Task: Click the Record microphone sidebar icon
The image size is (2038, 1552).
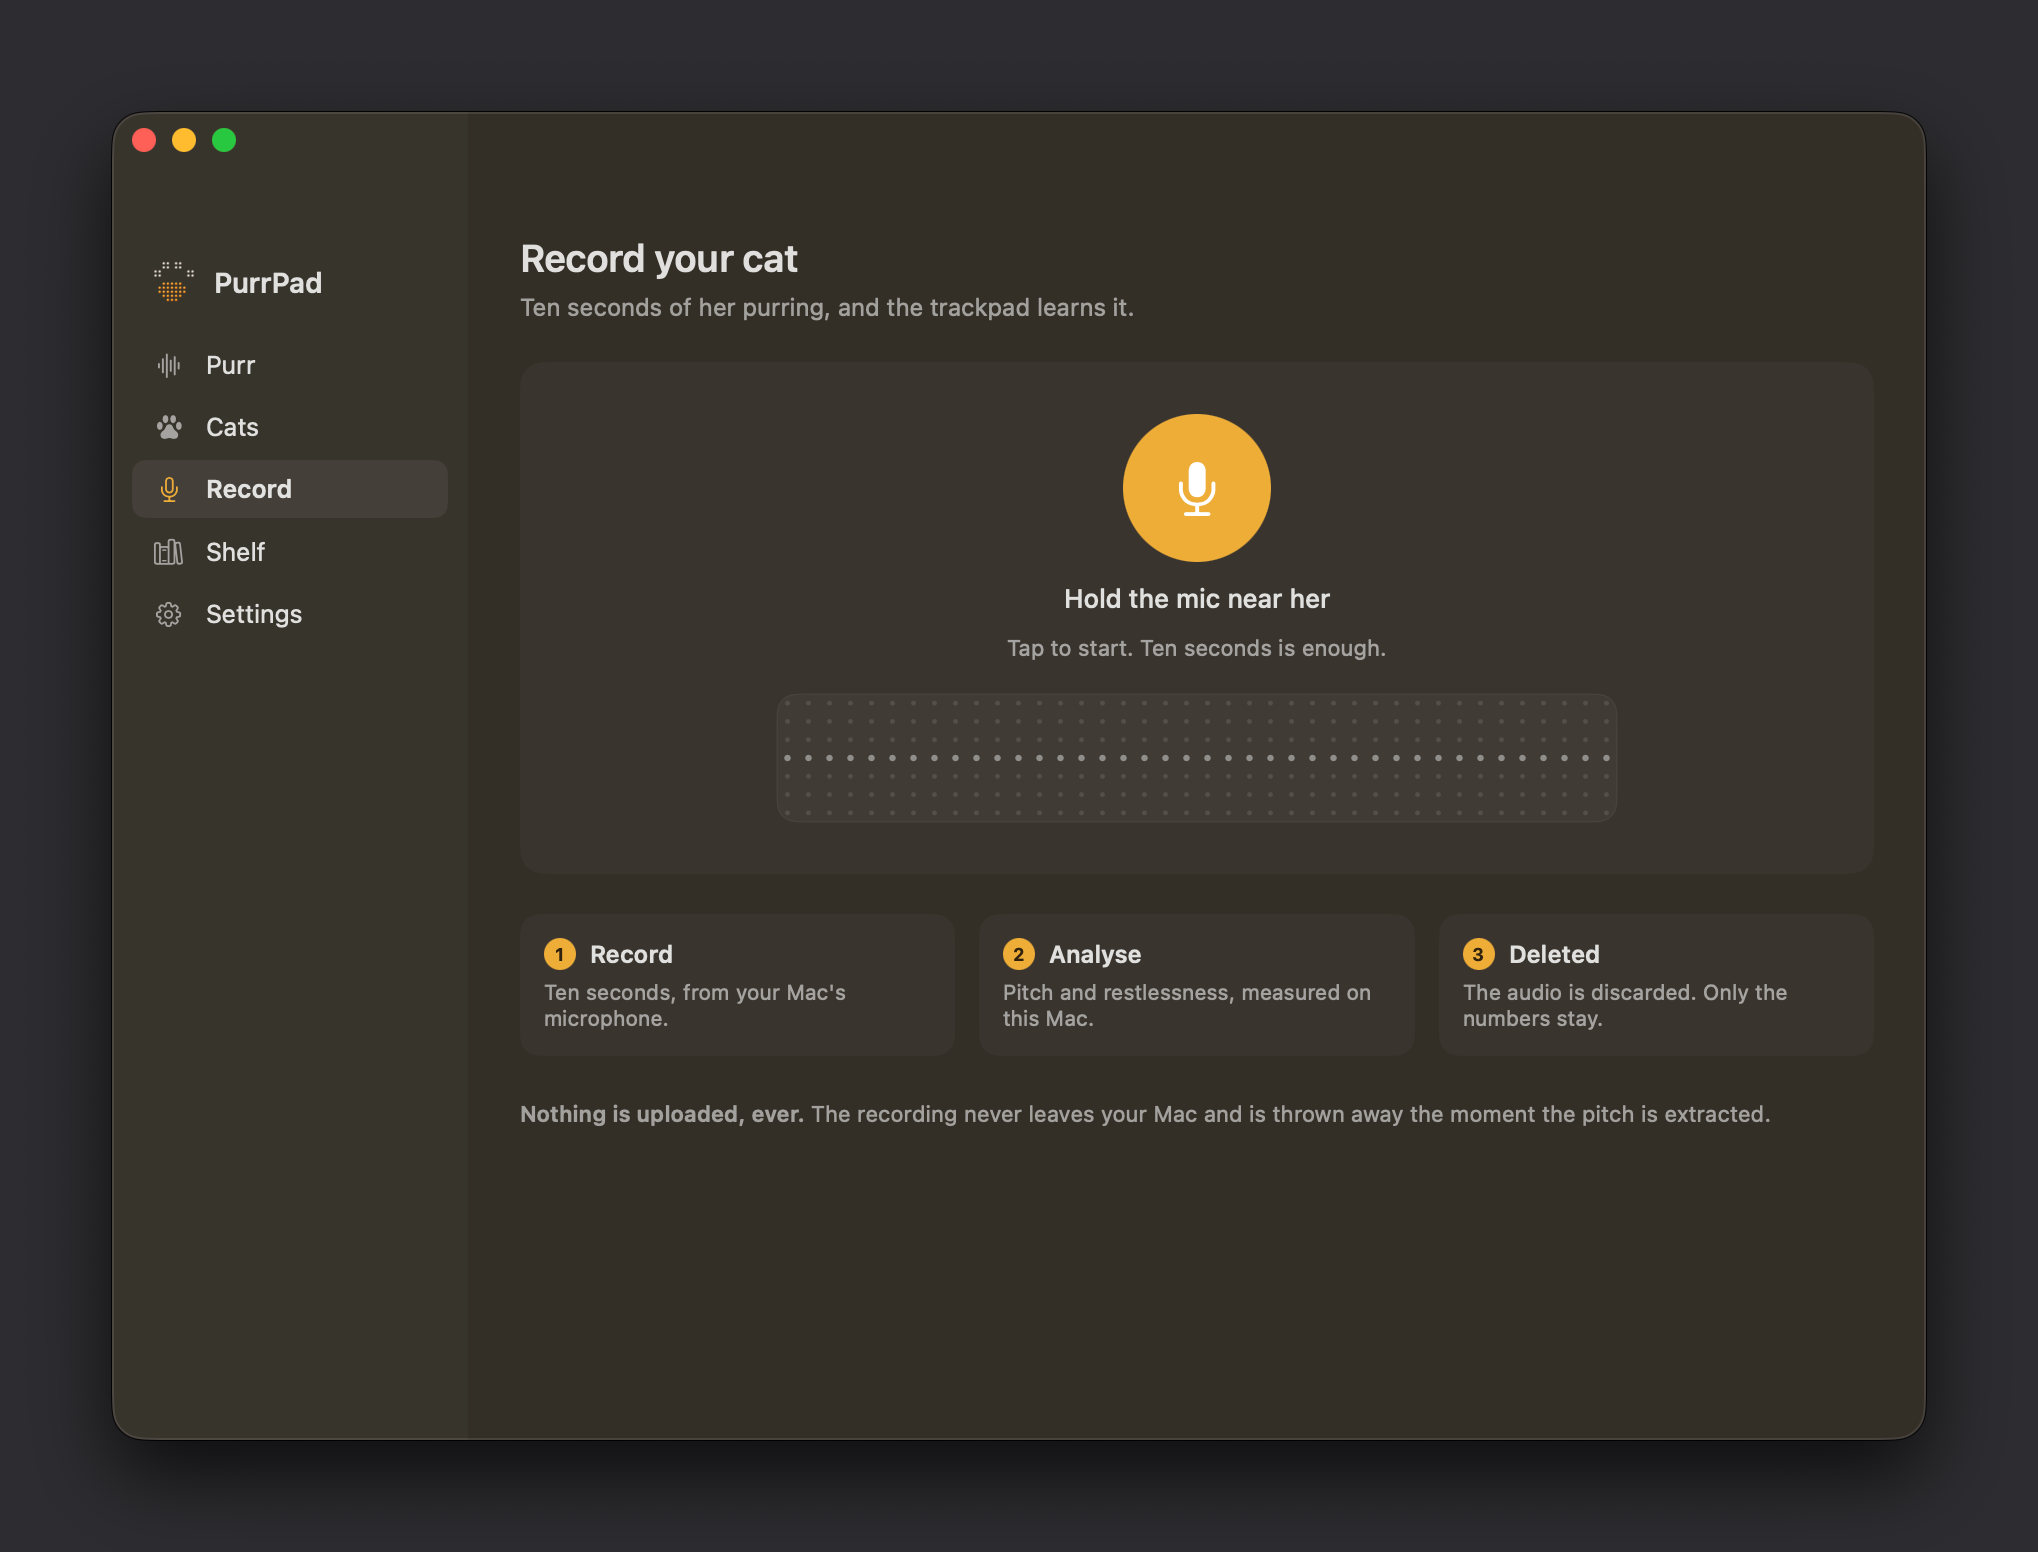Action: [169, 489]
